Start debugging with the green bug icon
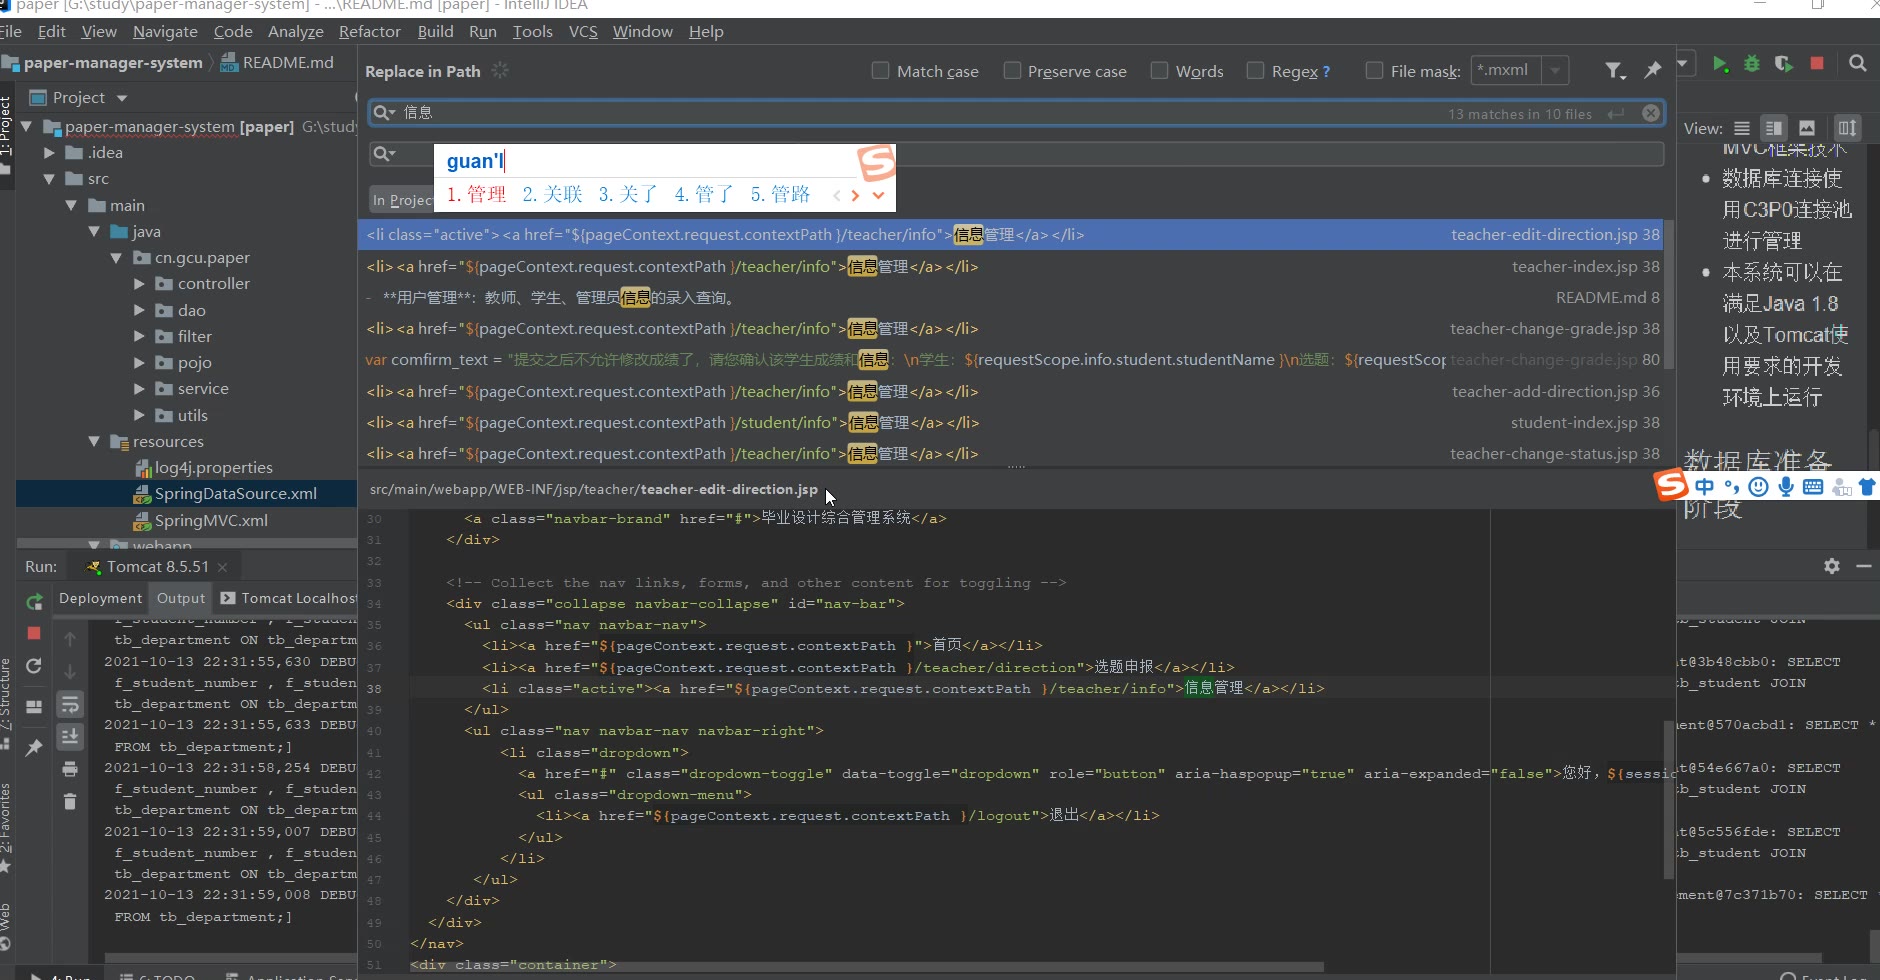This screenshot has height=980, width=1880. click(x=1752, y=64)
